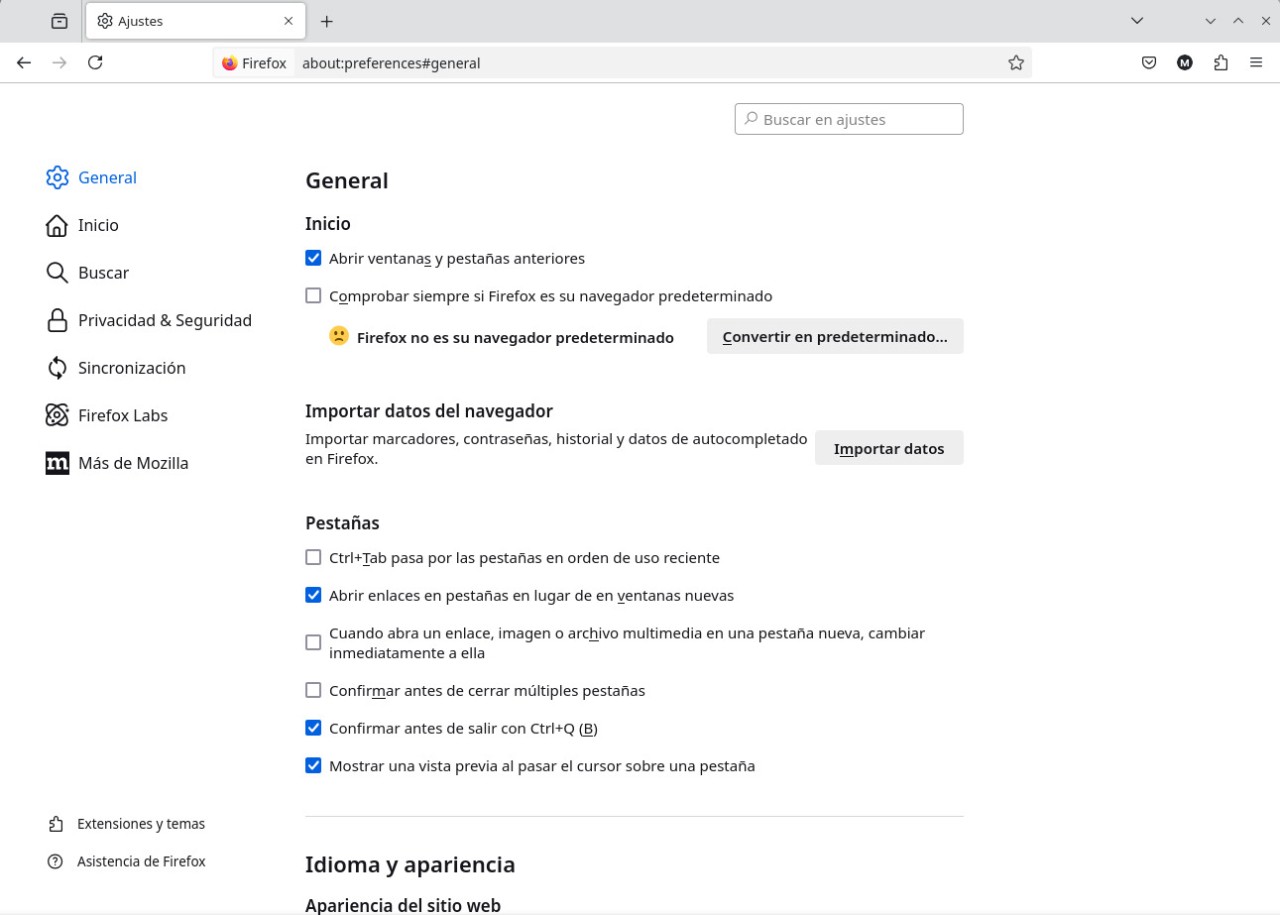
Task: Bookmark this page with the star icon
Action: 1016,63
